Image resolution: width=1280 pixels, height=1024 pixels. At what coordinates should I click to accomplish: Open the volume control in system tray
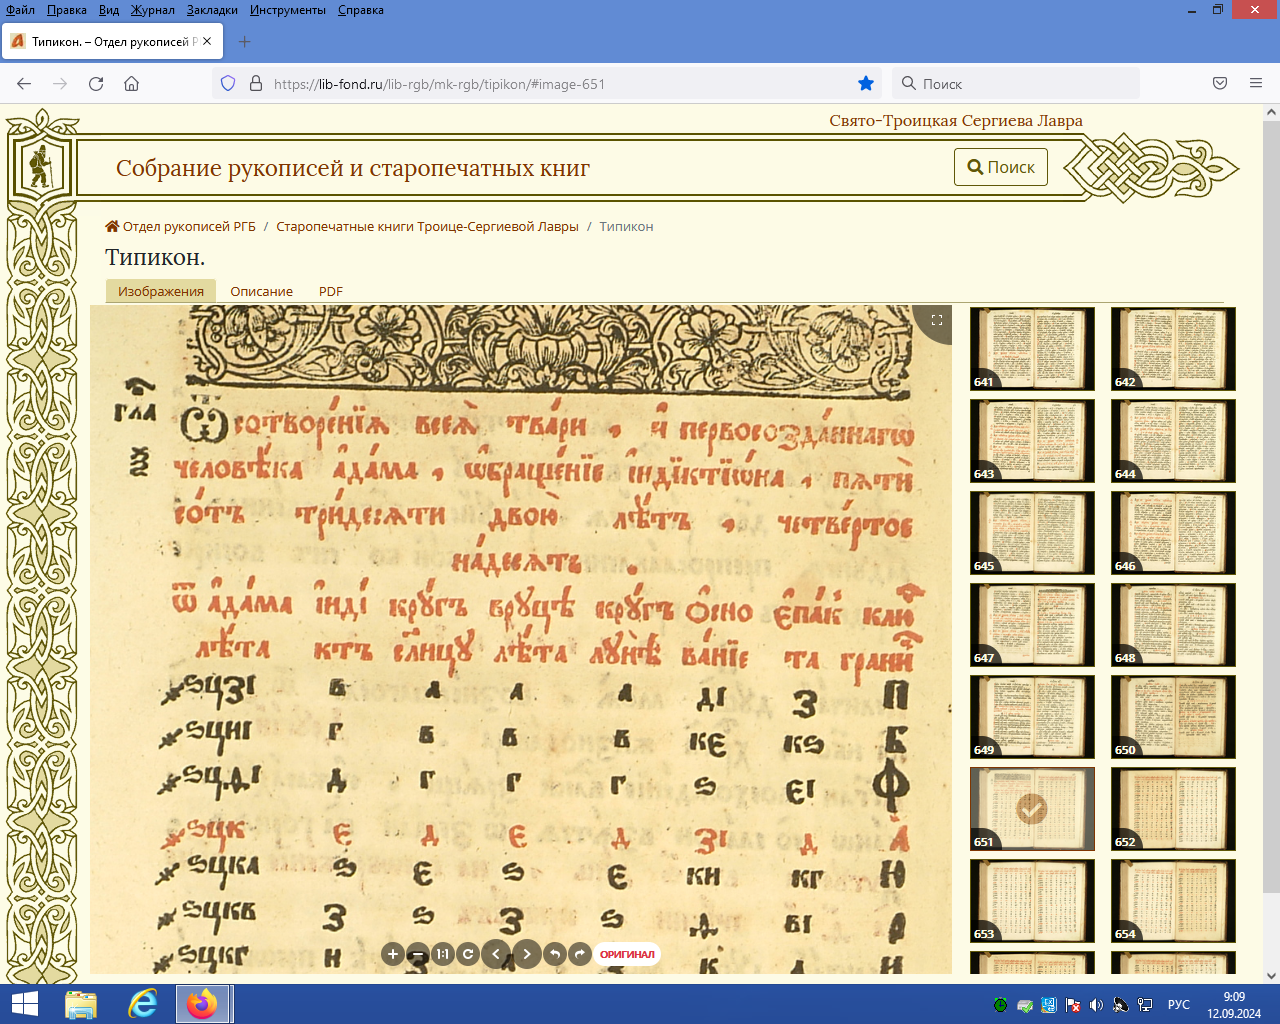tap(1097, 1005)
